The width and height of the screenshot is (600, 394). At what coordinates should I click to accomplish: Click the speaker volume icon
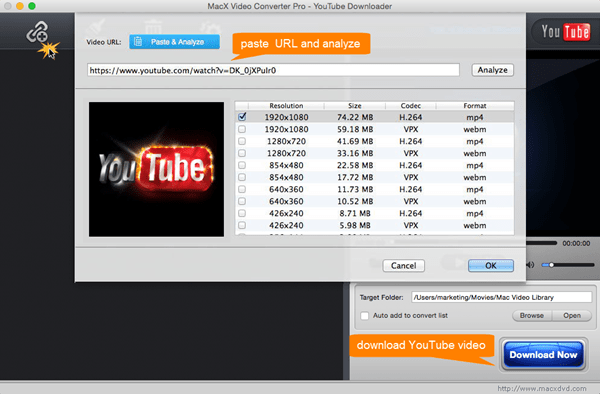[530, 265]
